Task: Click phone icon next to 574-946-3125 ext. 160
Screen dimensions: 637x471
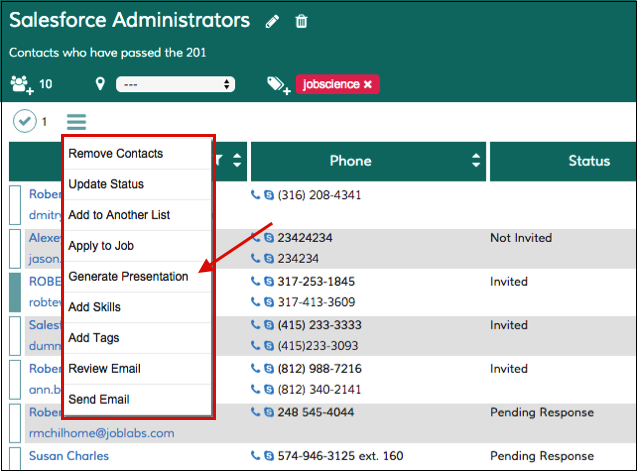Action: 255,456
